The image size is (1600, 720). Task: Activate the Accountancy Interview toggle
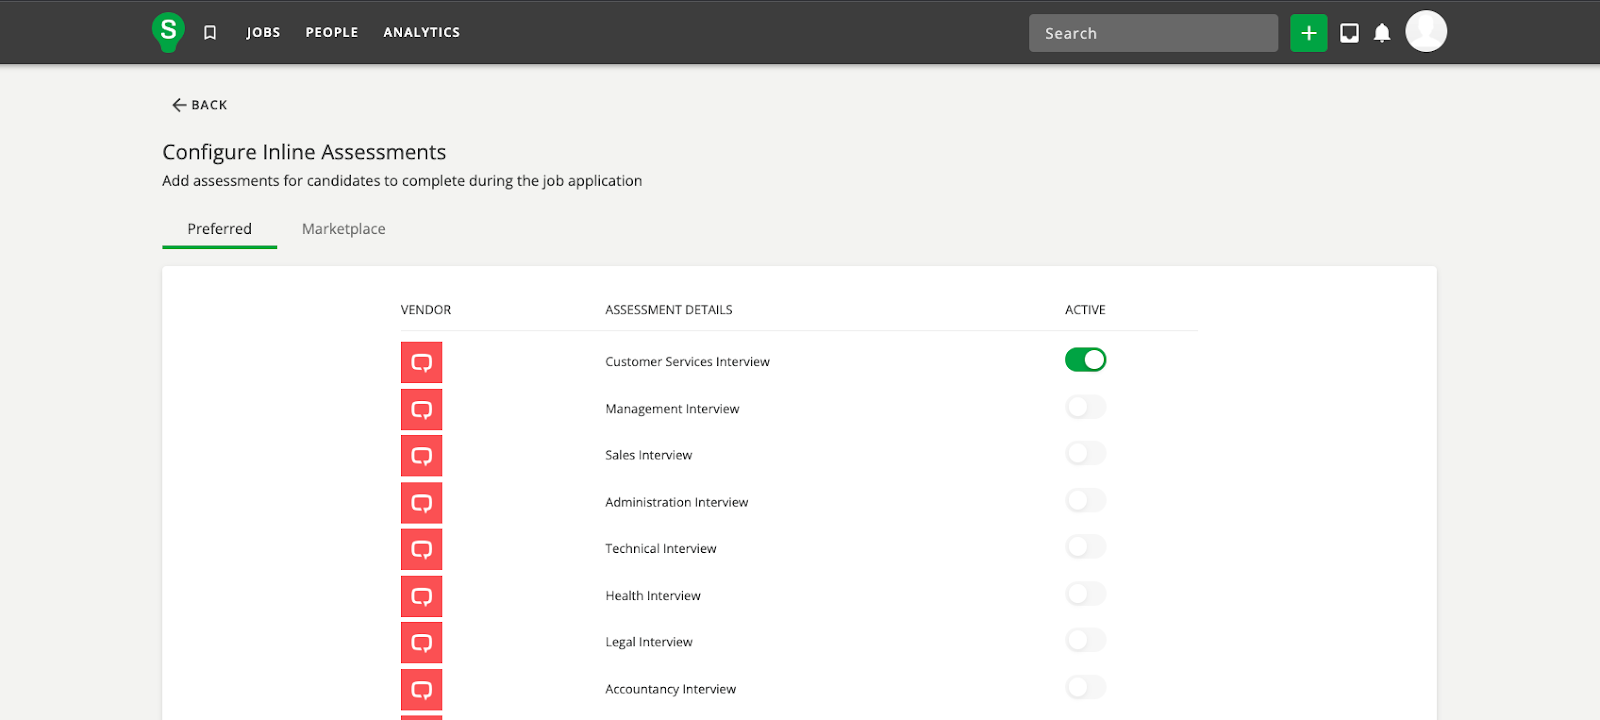[x=1085, y=687]
